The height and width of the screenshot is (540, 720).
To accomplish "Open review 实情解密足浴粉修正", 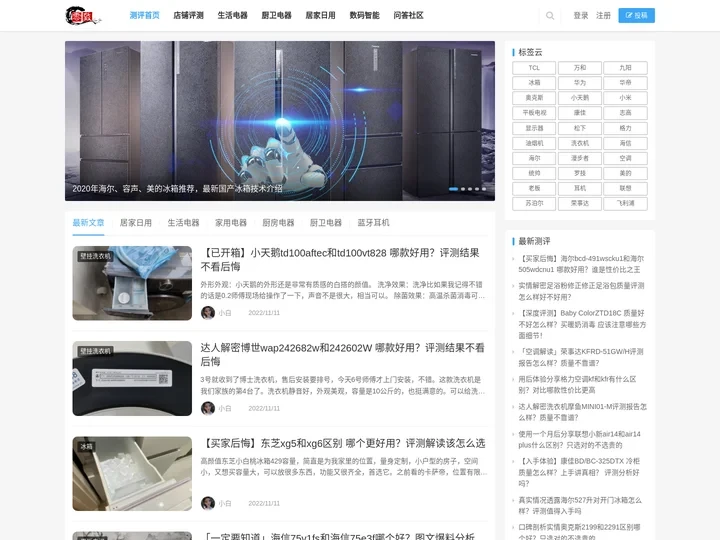I will tap(581, 292).
